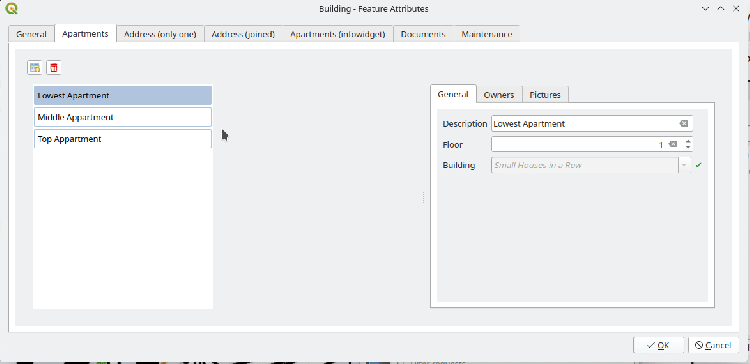Open the General tab of Building attributes
This screenshot has width=750, height=364.
31,34
